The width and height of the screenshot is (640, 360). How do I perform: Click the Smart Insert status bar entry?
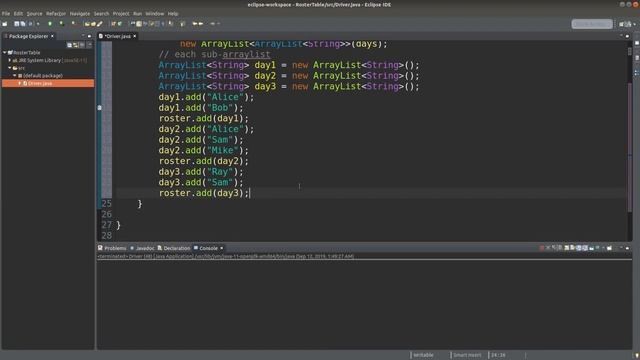[467, 355]
